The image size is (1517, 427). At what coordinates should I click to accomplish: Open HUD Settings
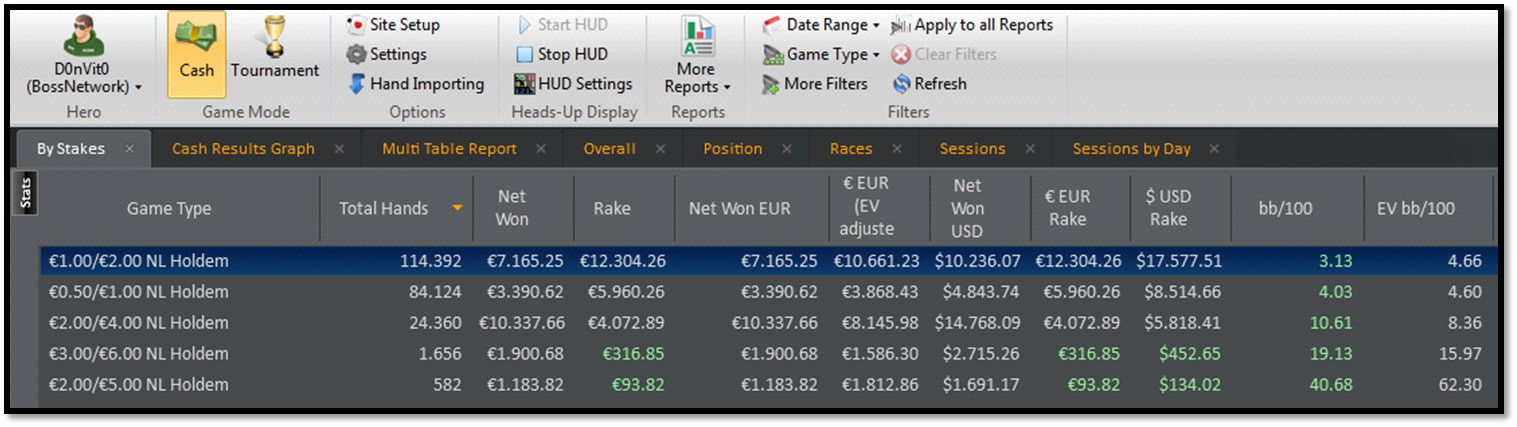pyautogui.click(x=572, y=84)
